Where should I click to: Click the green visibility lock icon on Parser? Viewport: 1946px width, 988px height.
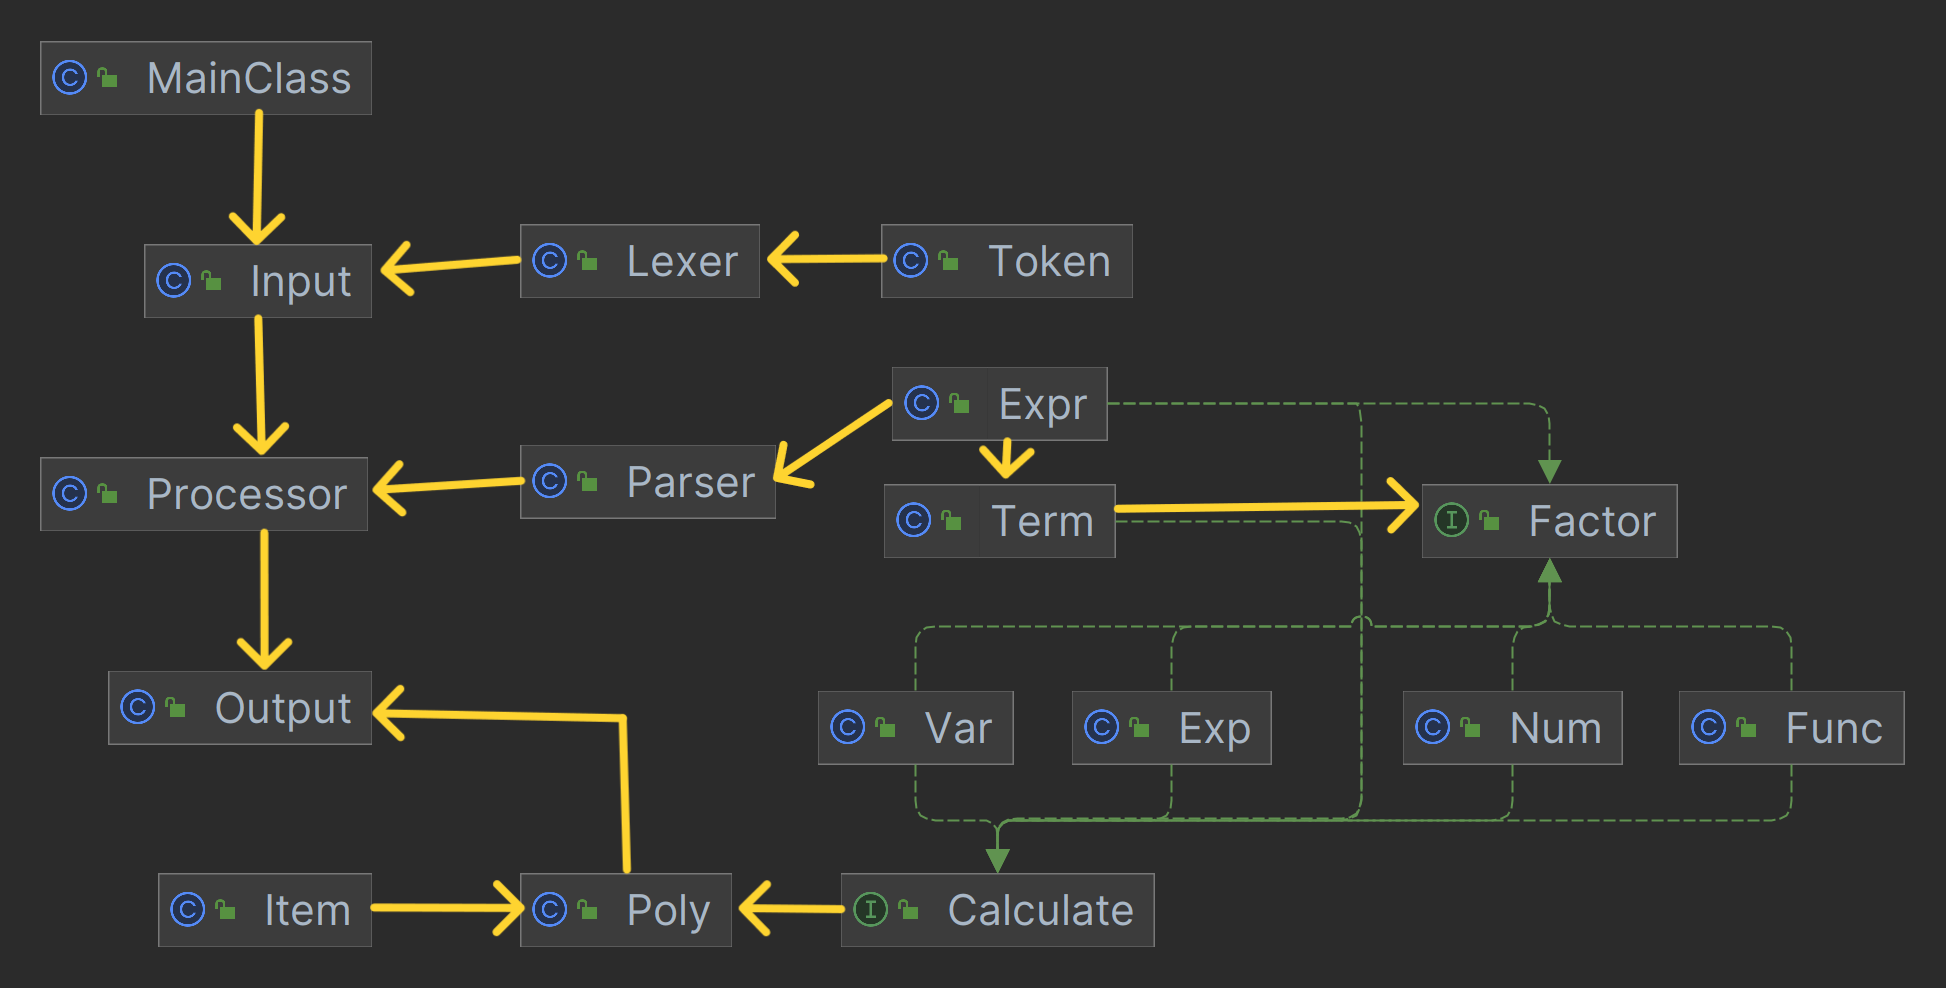pos(588,481)
